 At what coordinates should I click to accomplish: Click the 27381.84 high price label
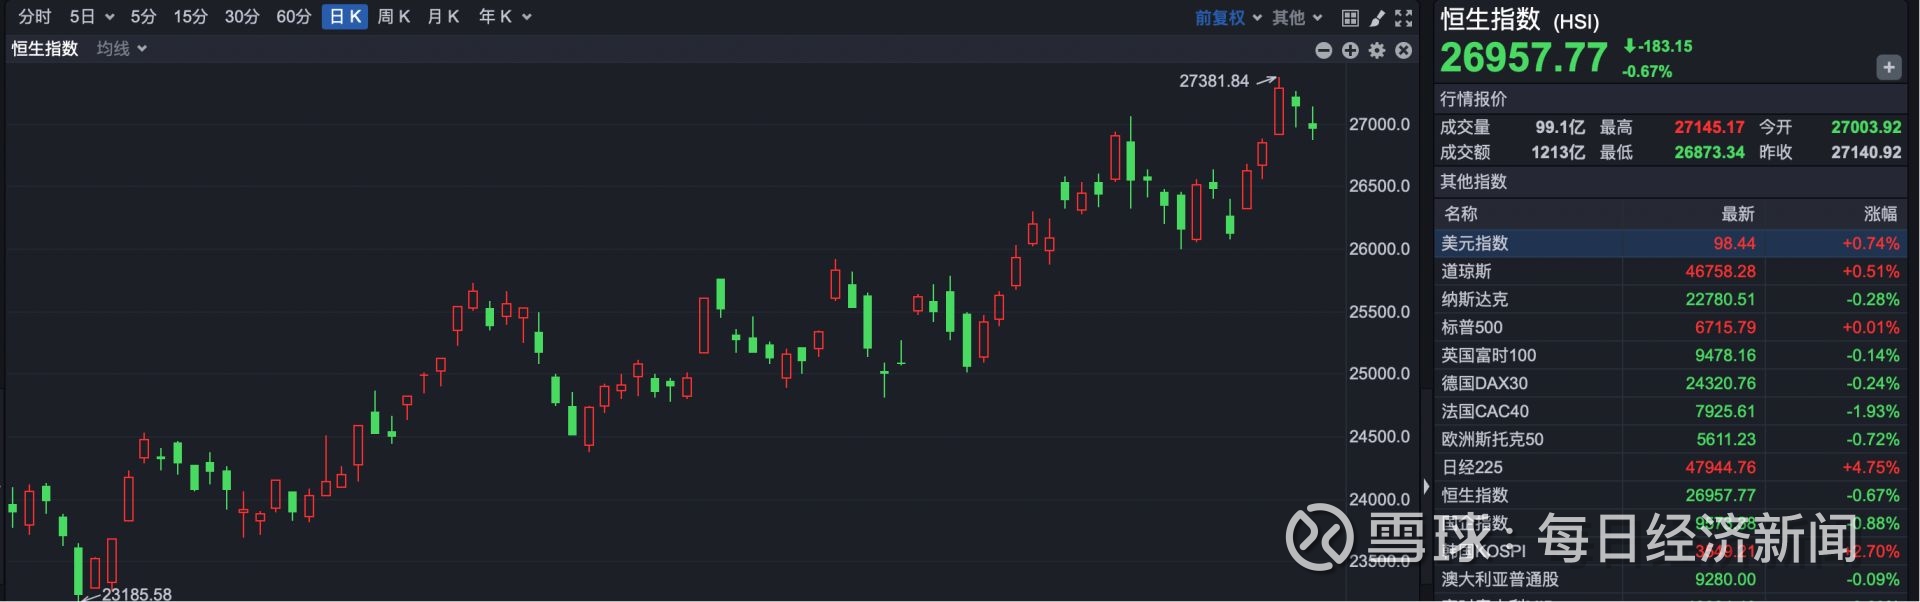pos(1214,81)
